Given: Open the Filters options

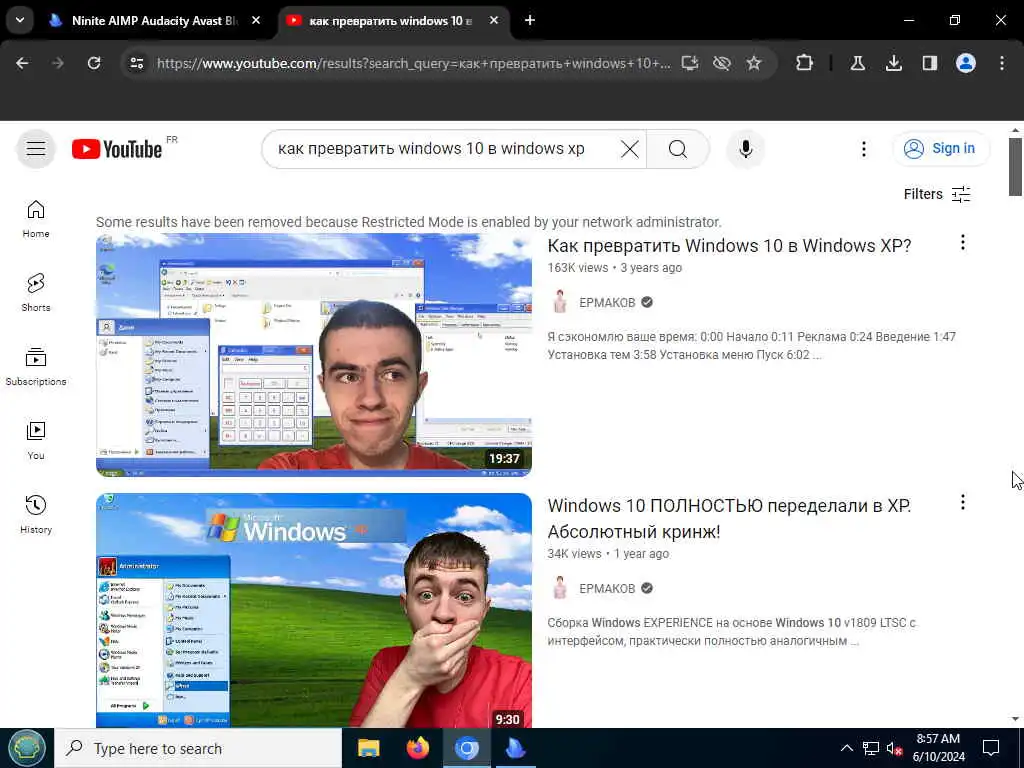Looking at the screenshot, I should coord(937,194).
